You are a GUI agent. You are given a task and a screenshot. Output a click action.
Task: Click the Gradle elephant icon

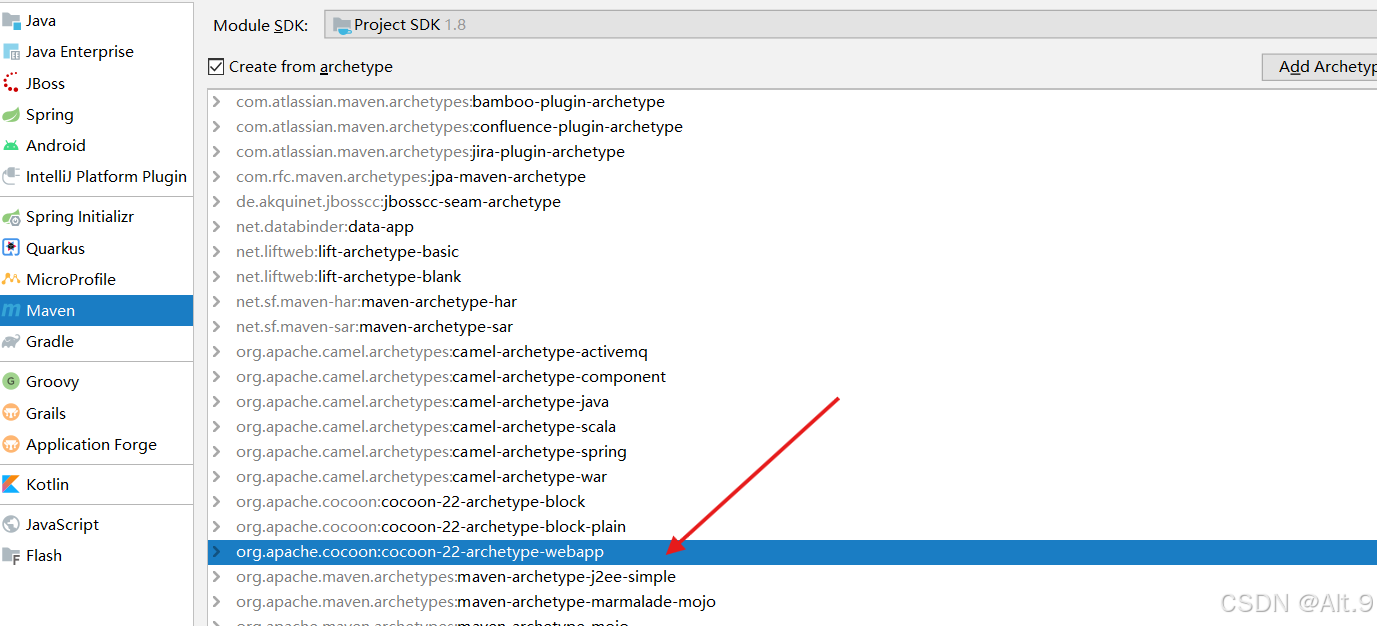(11, 342)
